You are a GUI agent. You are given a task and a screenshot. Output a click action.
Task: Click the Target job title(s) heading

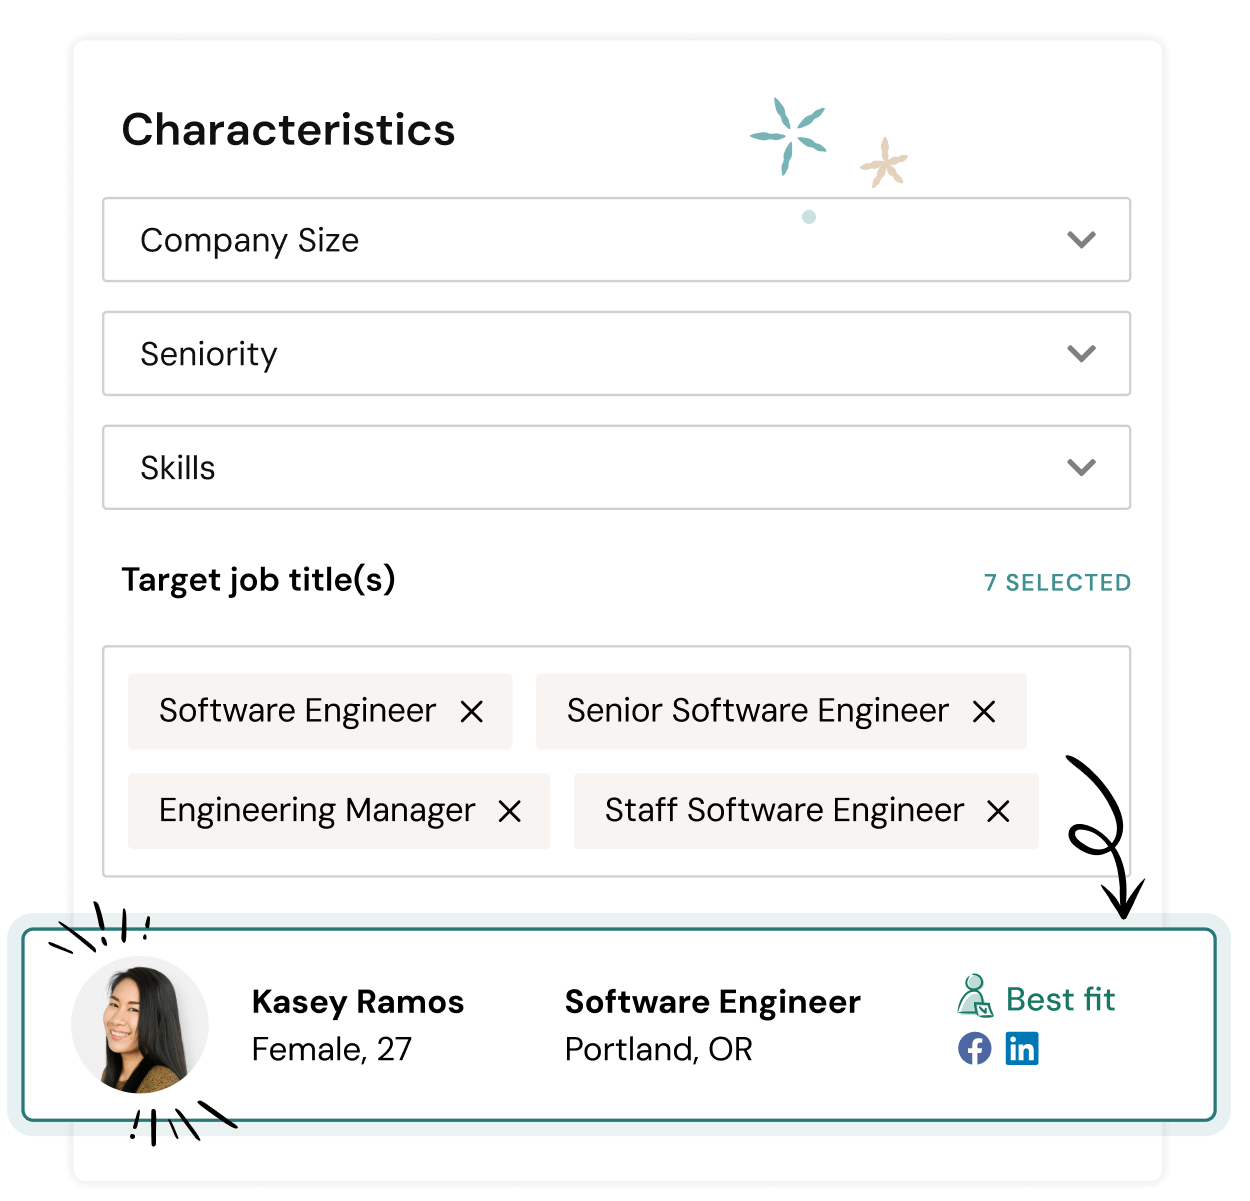258,580
